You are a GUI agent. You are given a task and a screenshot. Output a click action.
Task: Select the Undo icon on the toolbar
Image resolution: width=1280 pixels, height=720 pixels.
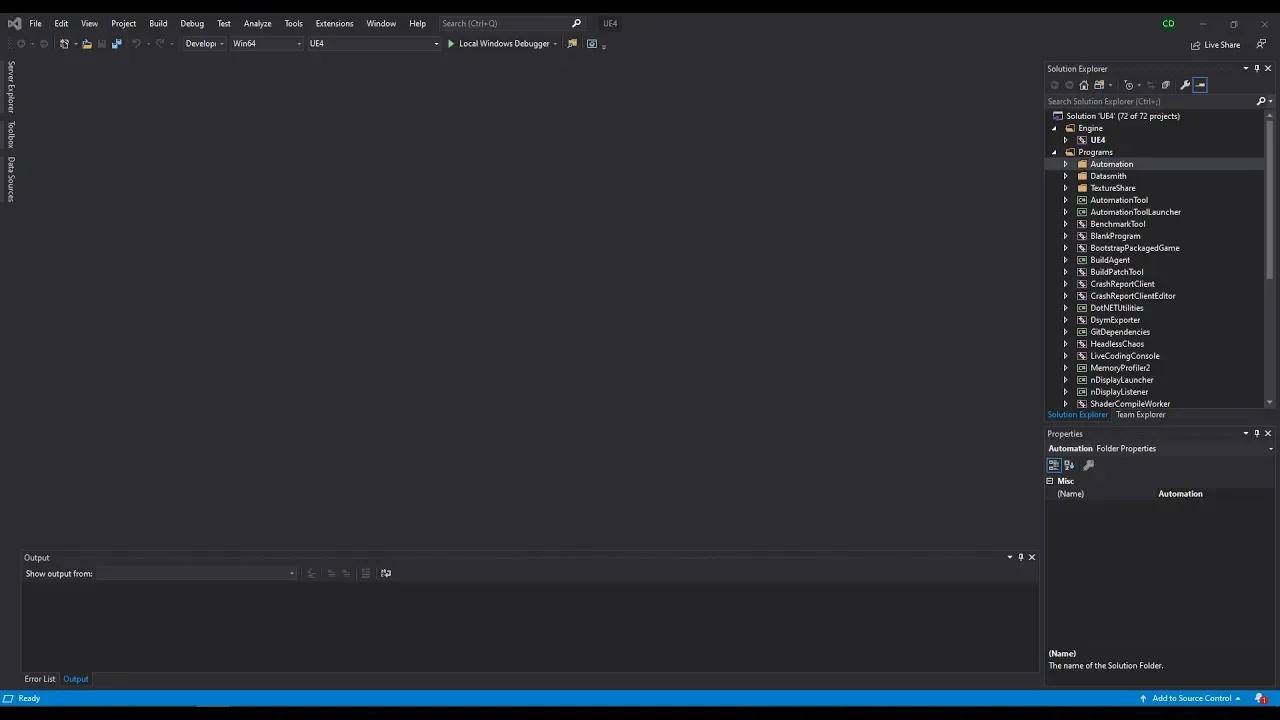135,43
